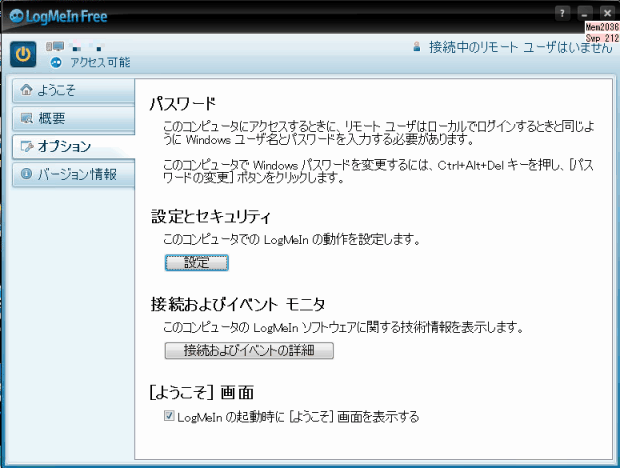
Task: Uncheck LogMeIn の起動時に [ようこそ] 画面を表示する
Action: (169, 416)
